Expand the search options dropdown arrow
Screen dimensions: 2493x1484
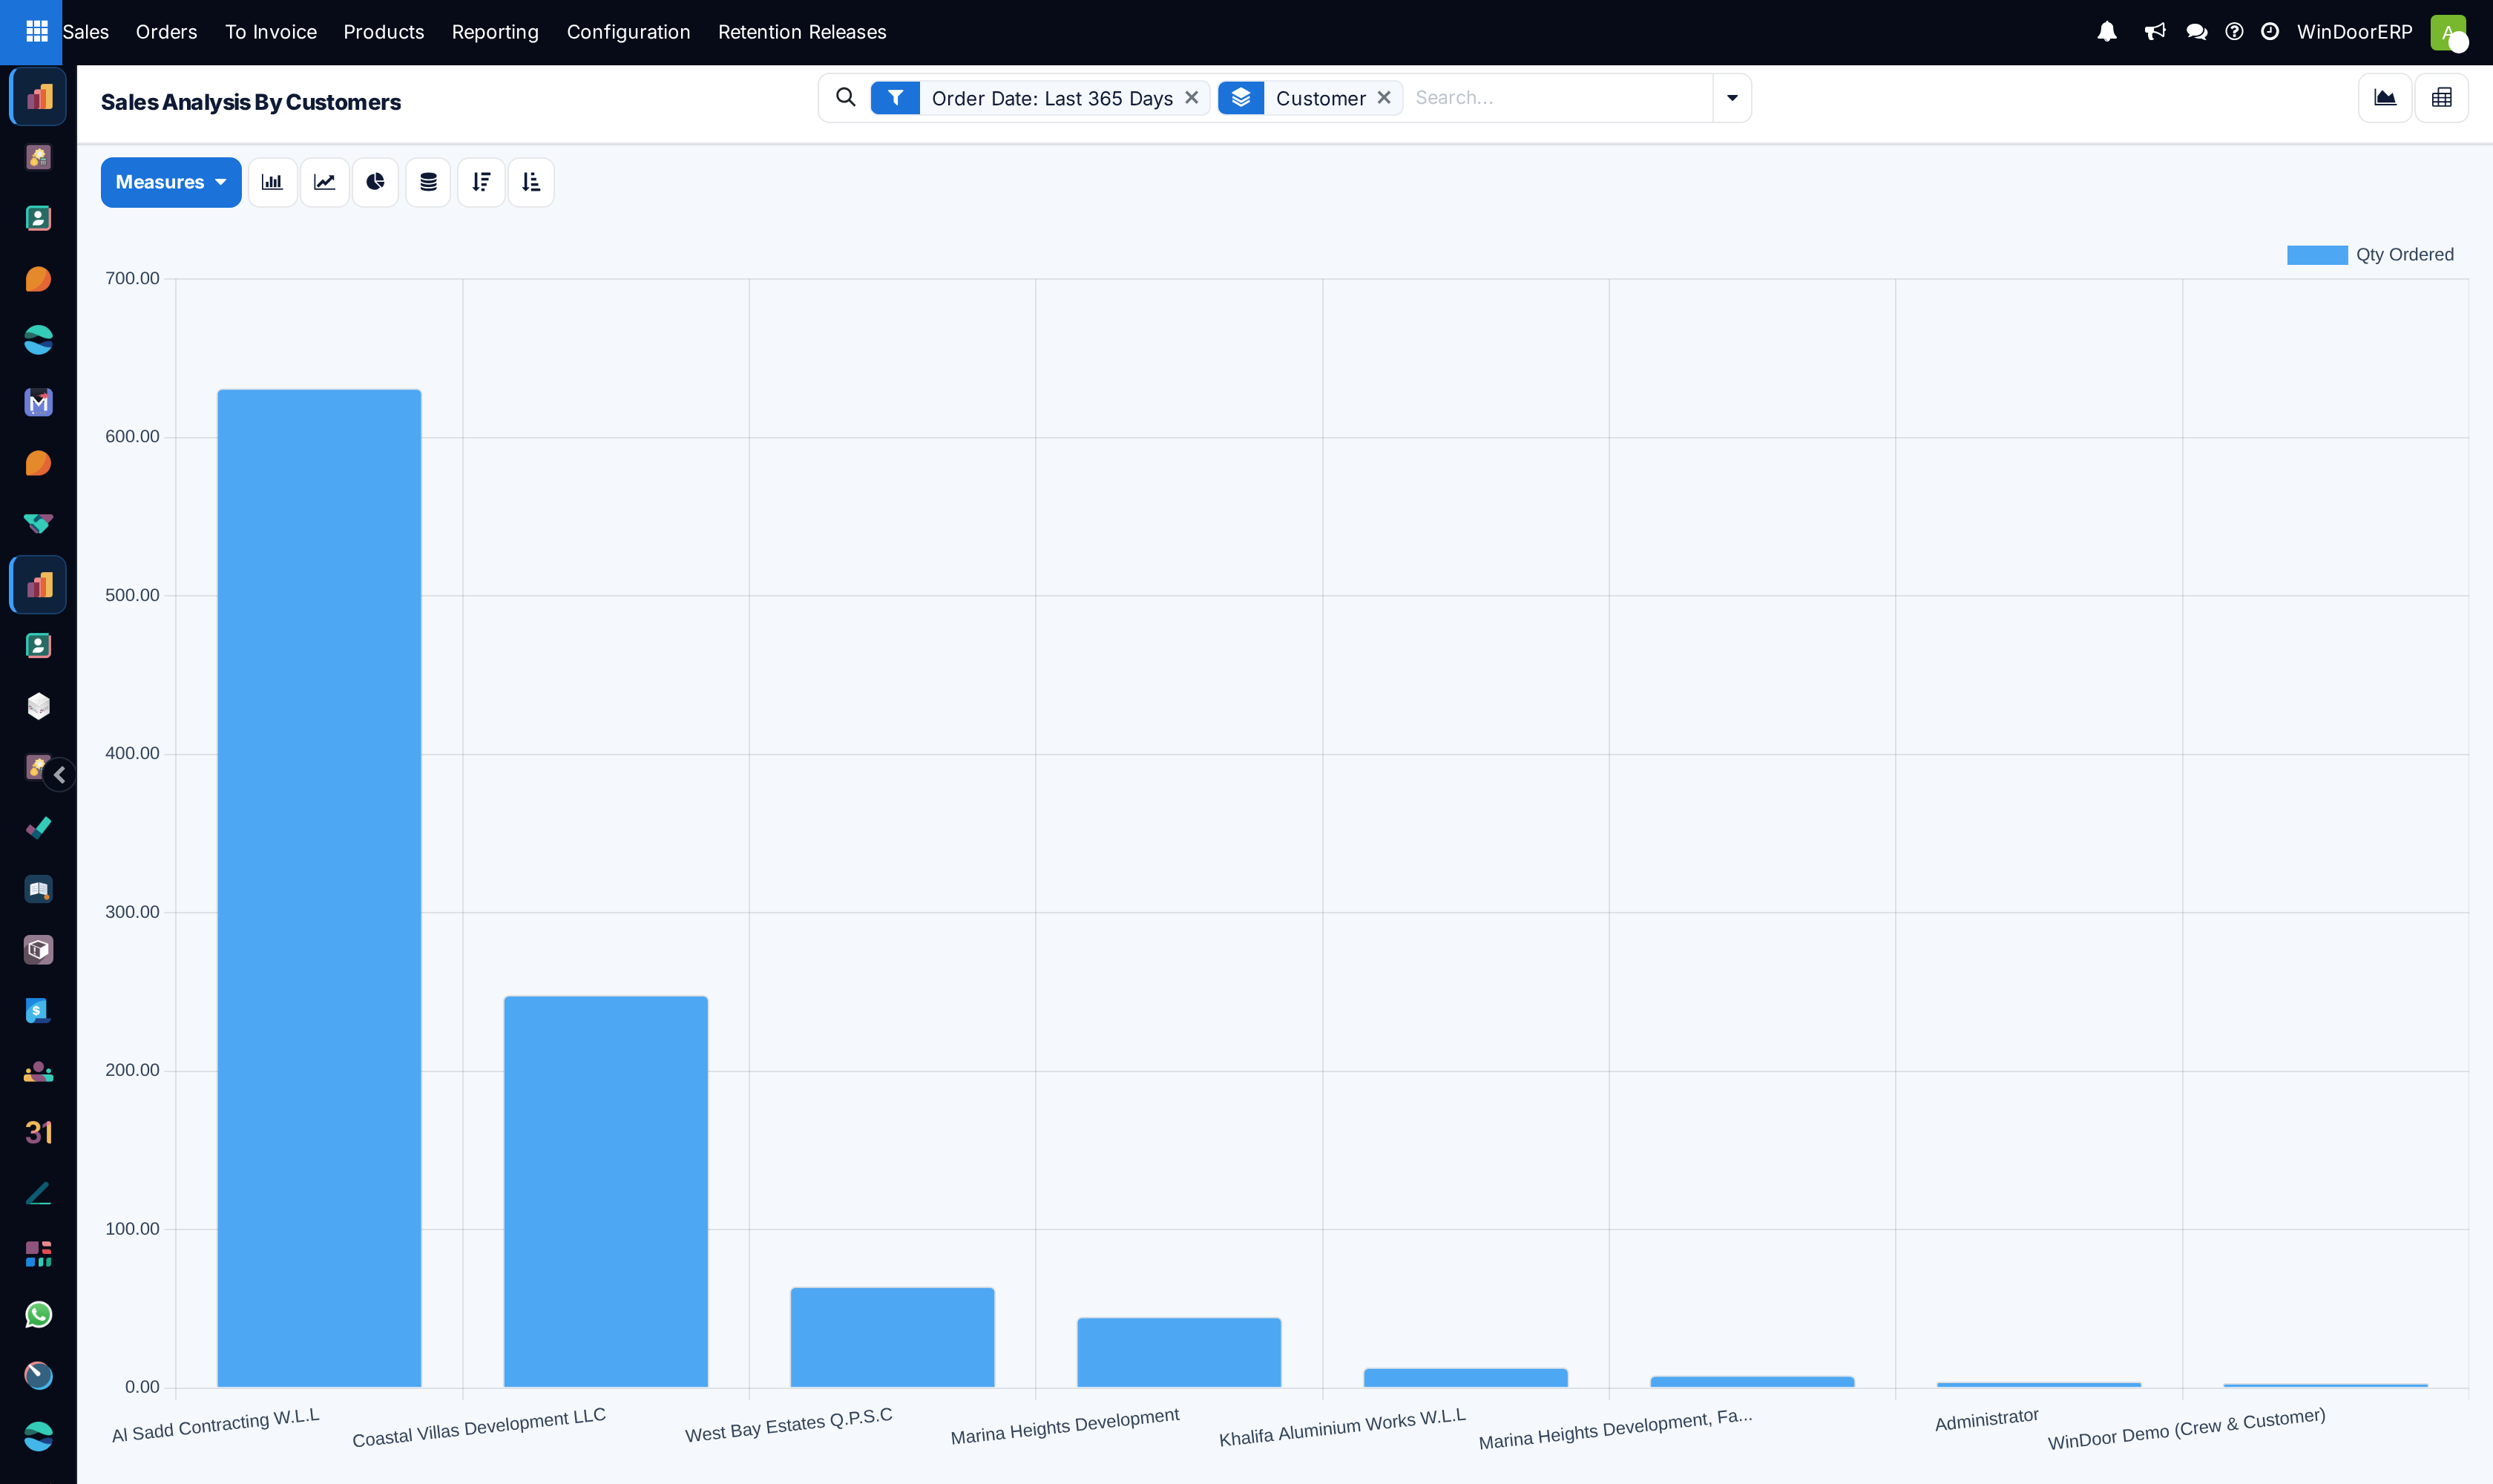(x=1732, y=98)
